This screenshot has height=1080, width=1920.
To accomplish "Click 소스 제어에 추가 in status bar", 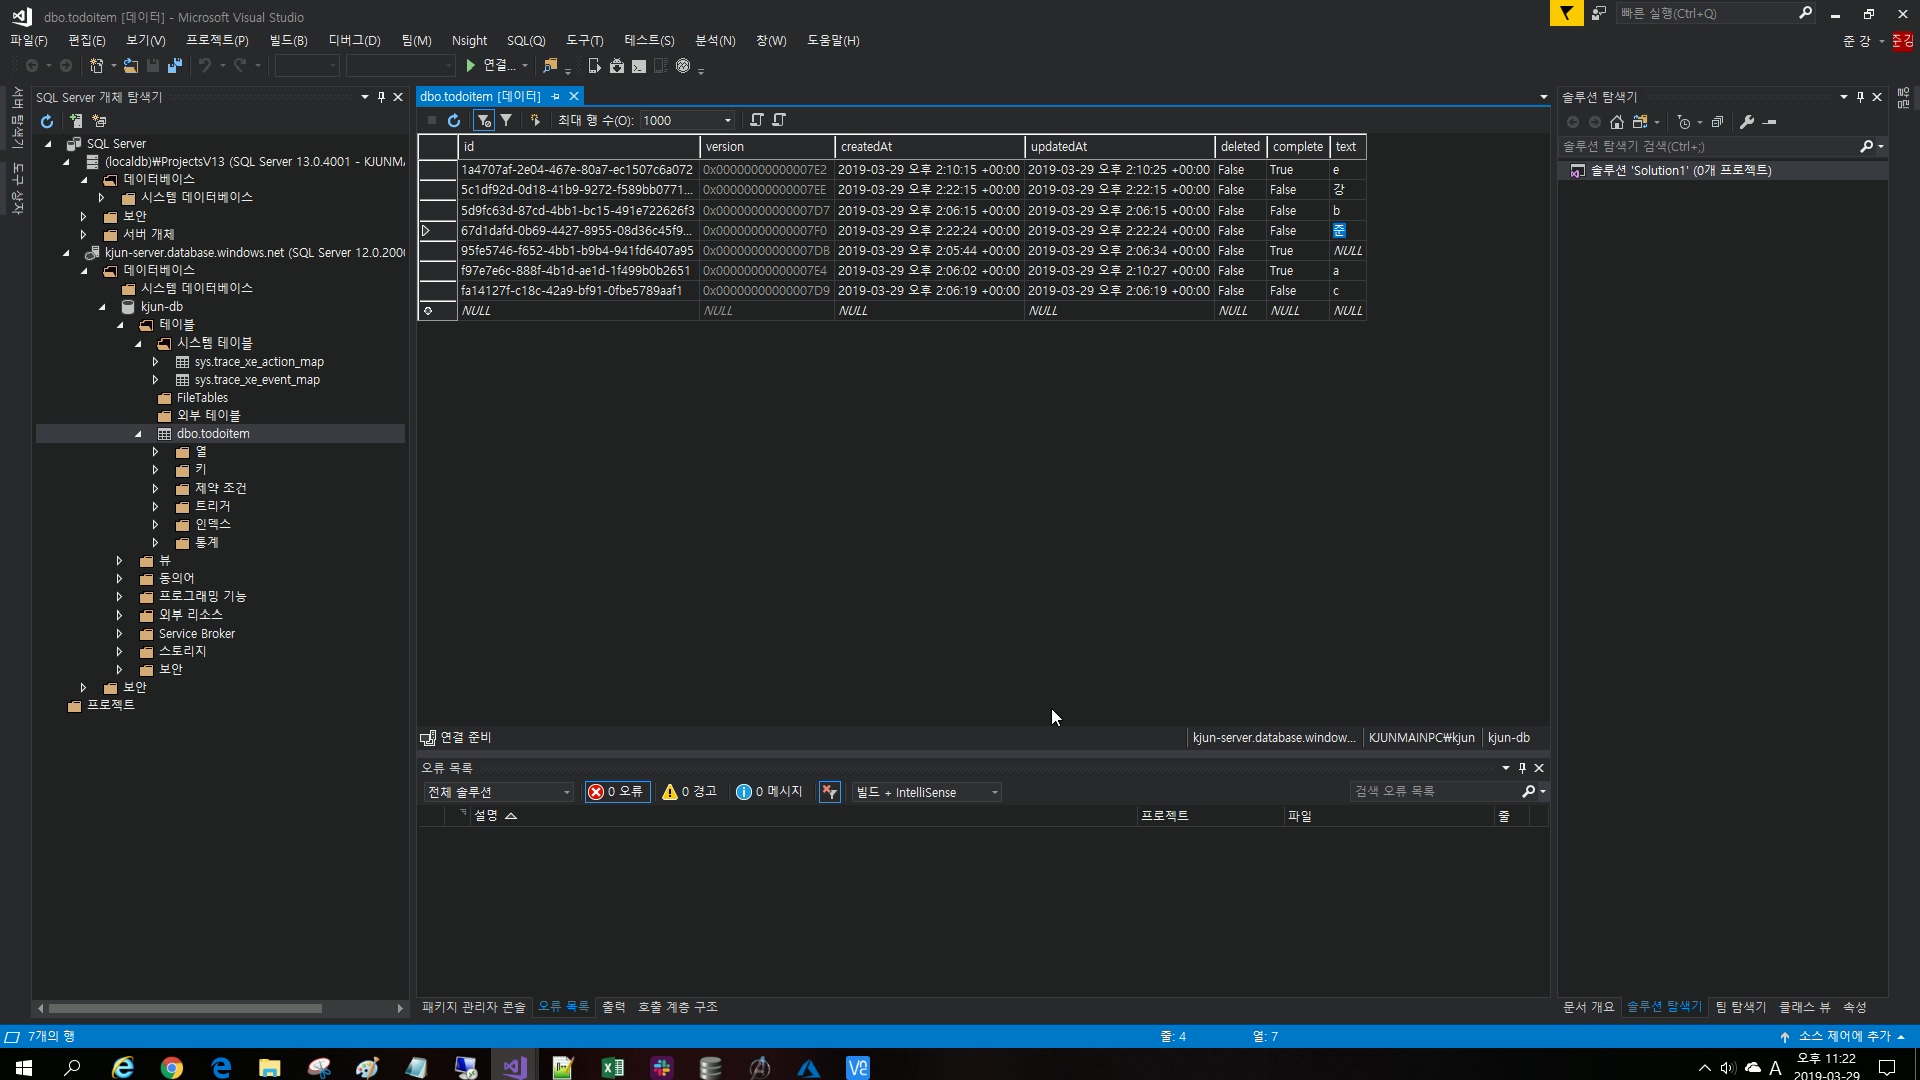I will coord(1843,1036).
